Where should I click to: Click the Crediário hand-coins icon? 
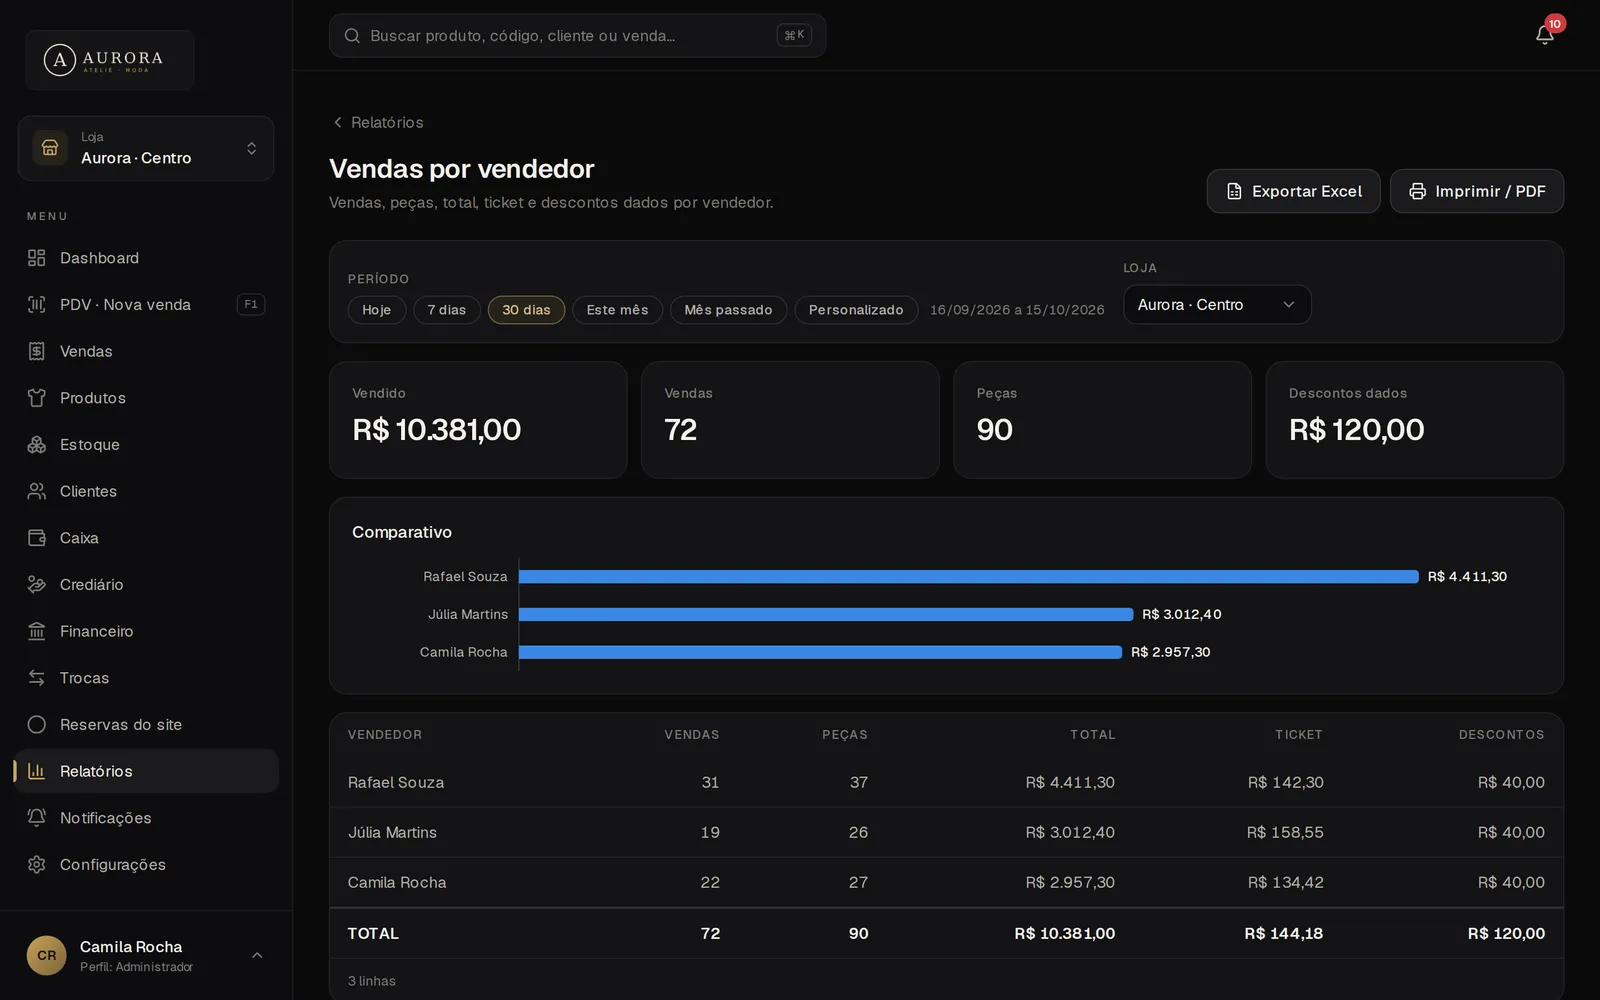tap(37, 584)
